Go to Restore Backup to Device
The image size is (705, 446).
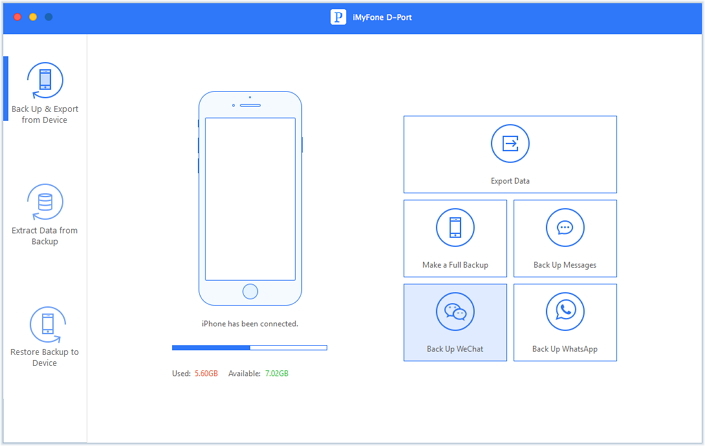click(45, 337)
